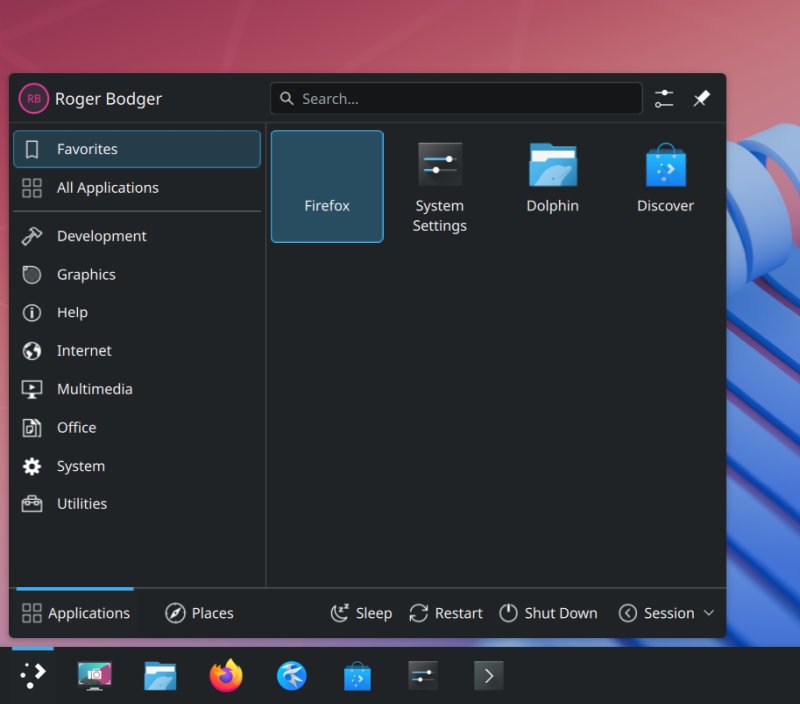Pin the application launcher open

tap(701, 98)
